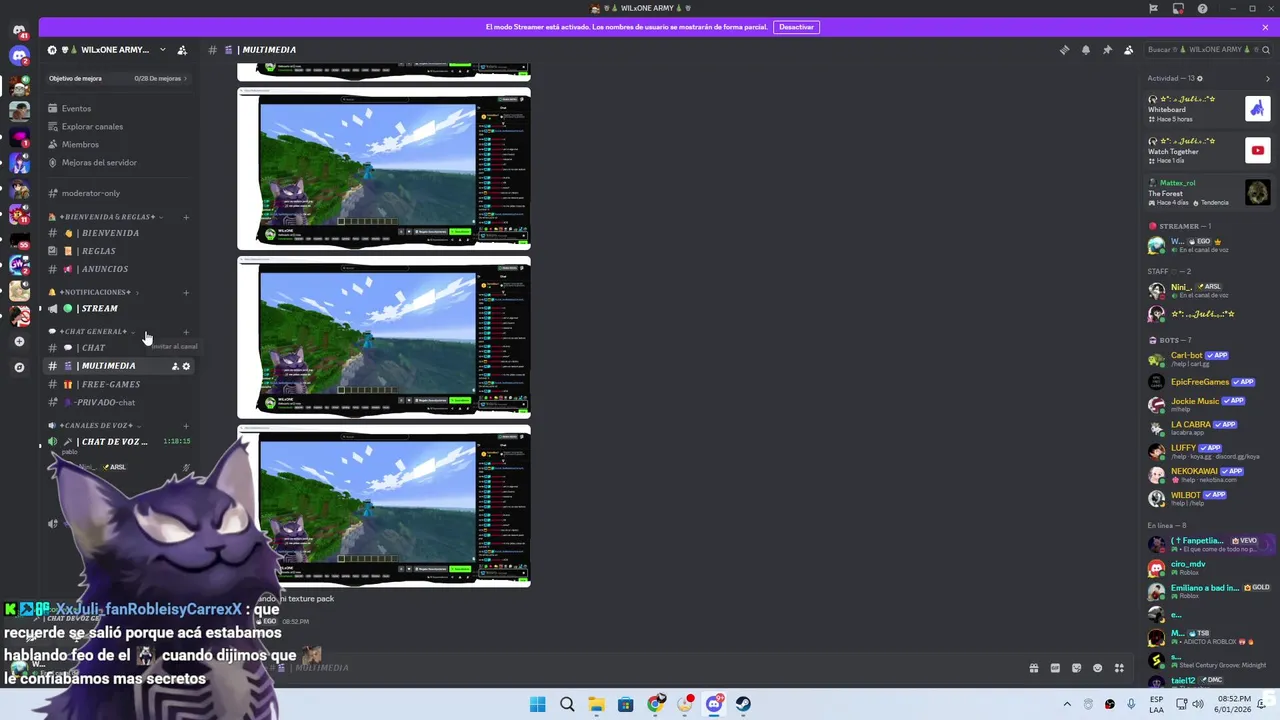
Task: Invite icon on MULTIMEDIA channel row
Action: [x=175, y=366]
